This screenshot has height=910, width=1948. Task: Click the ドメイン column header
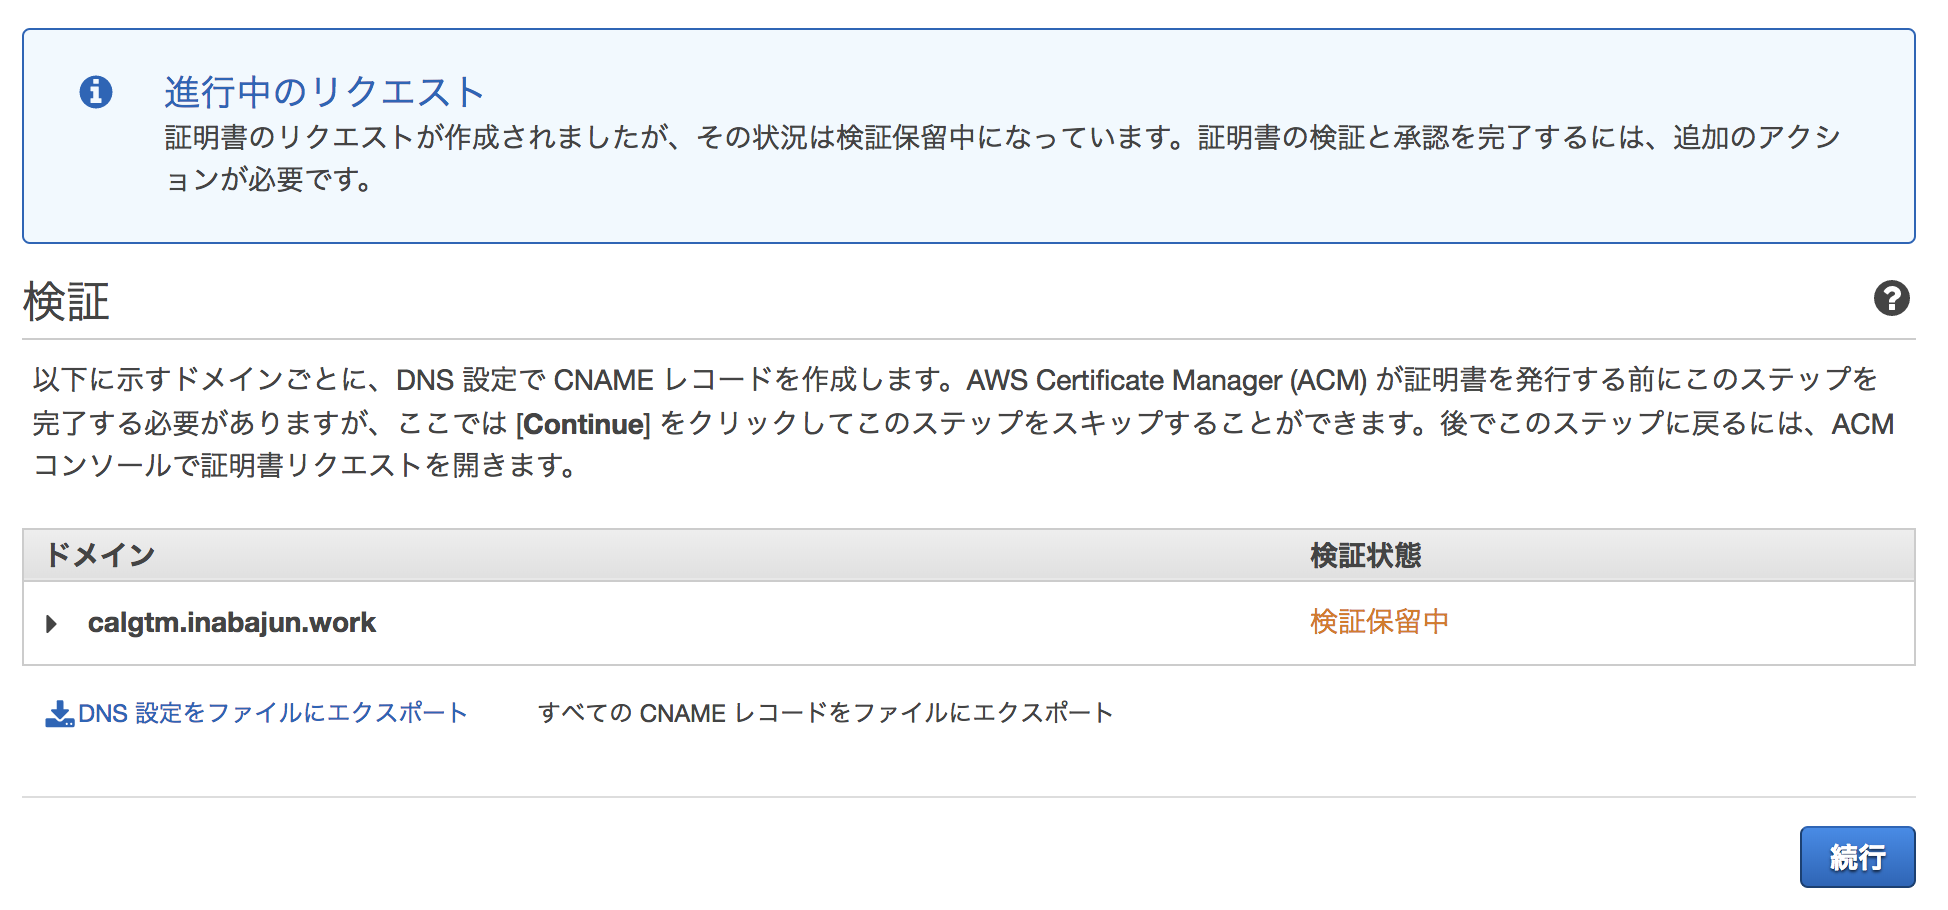pos(100,555)
